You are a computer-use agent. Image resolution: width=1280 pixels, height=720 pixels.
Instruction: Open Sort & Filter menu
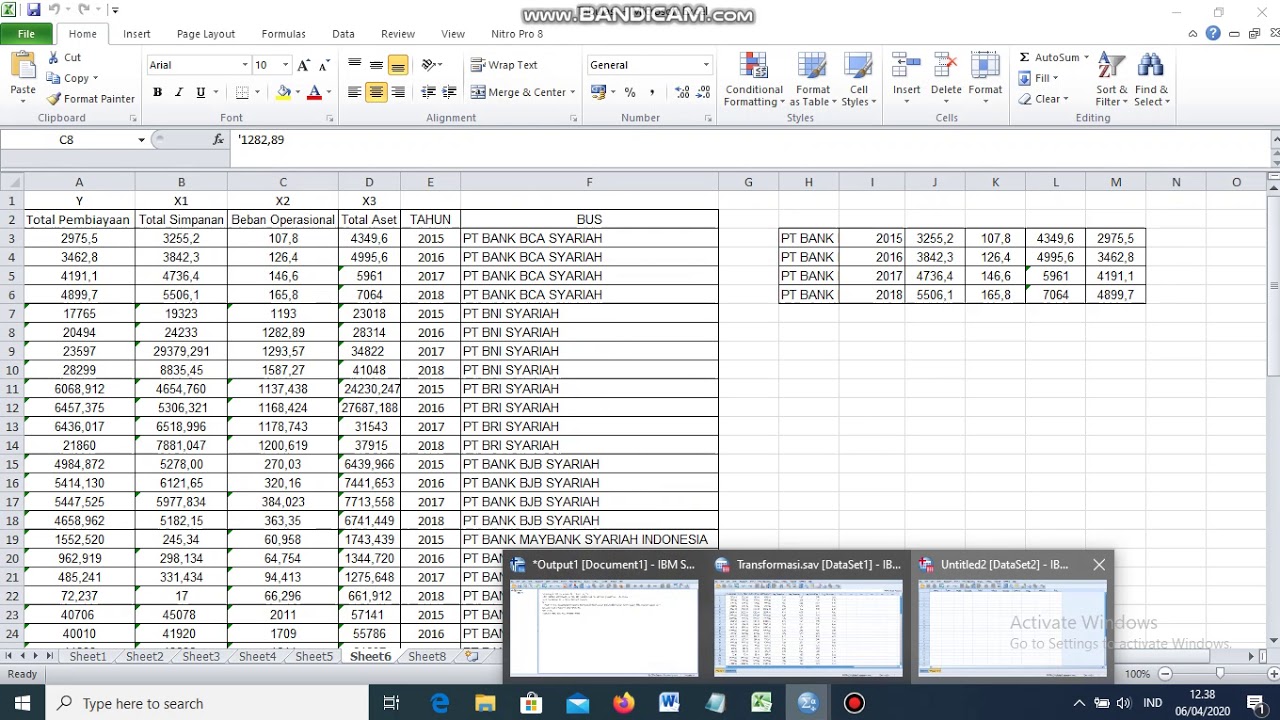(x=1111, y=79)
